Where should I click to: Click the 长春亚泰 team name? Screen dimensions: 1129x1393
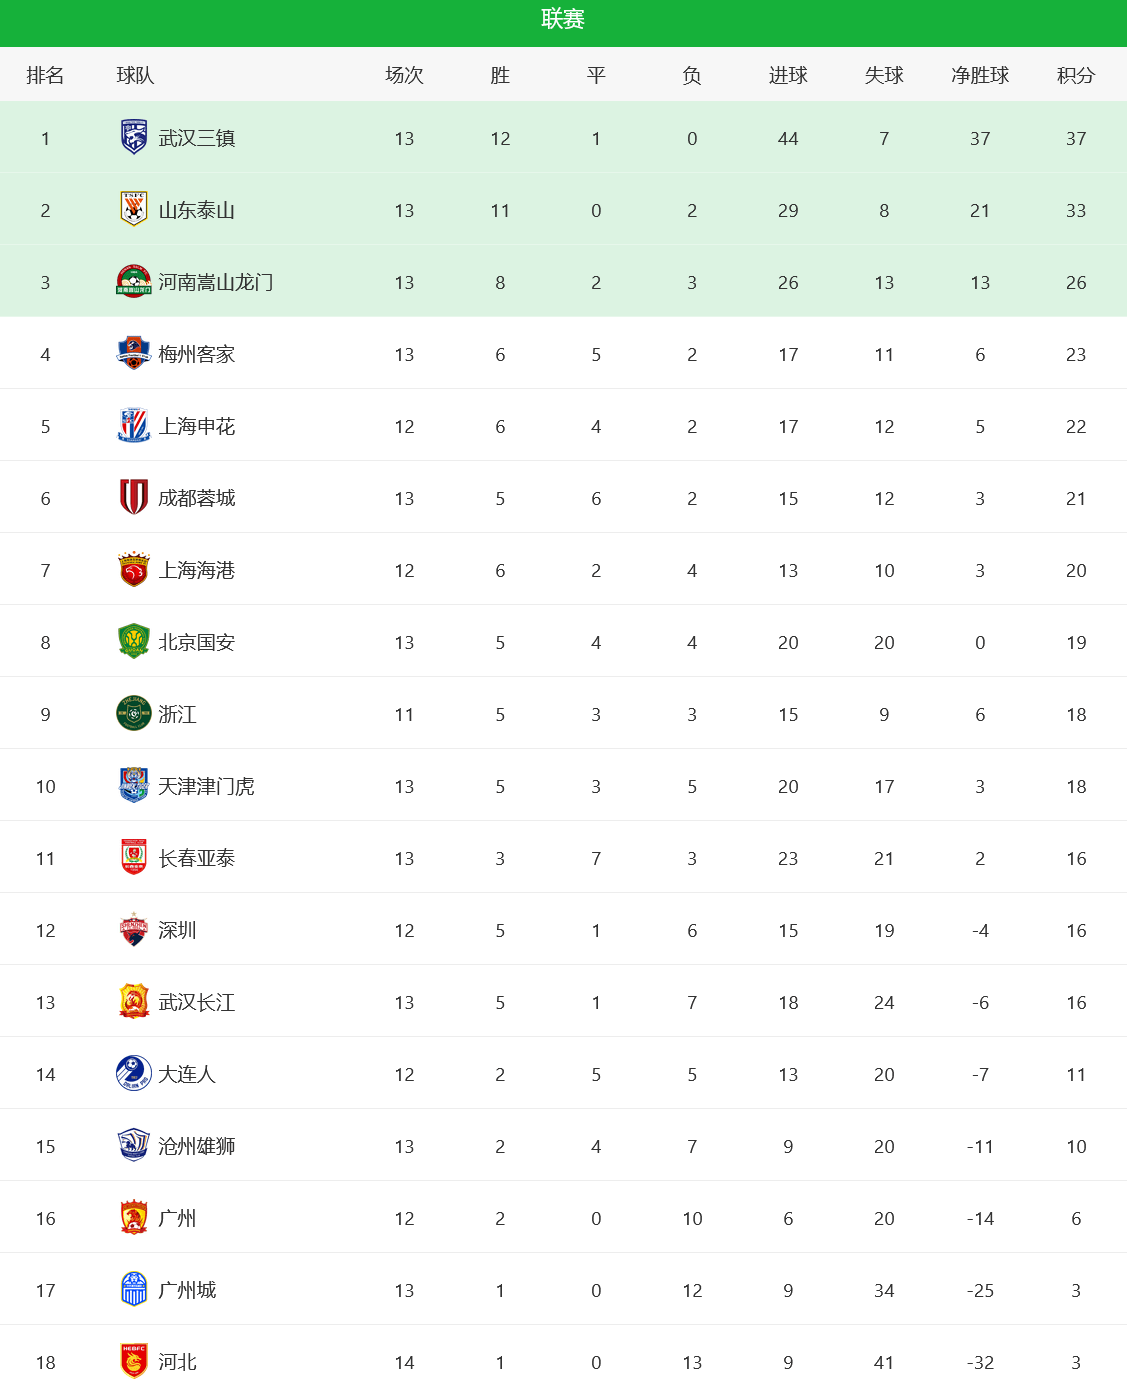click(x=197, y=858)
